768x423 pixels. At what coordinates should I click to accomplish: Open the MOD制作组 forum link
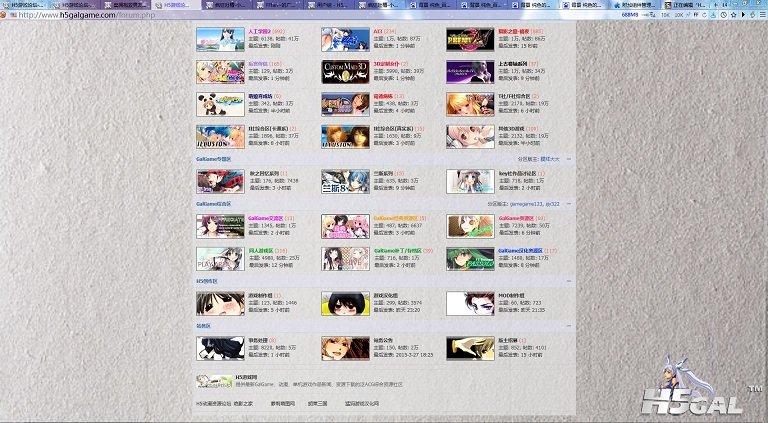coord(511,296)
